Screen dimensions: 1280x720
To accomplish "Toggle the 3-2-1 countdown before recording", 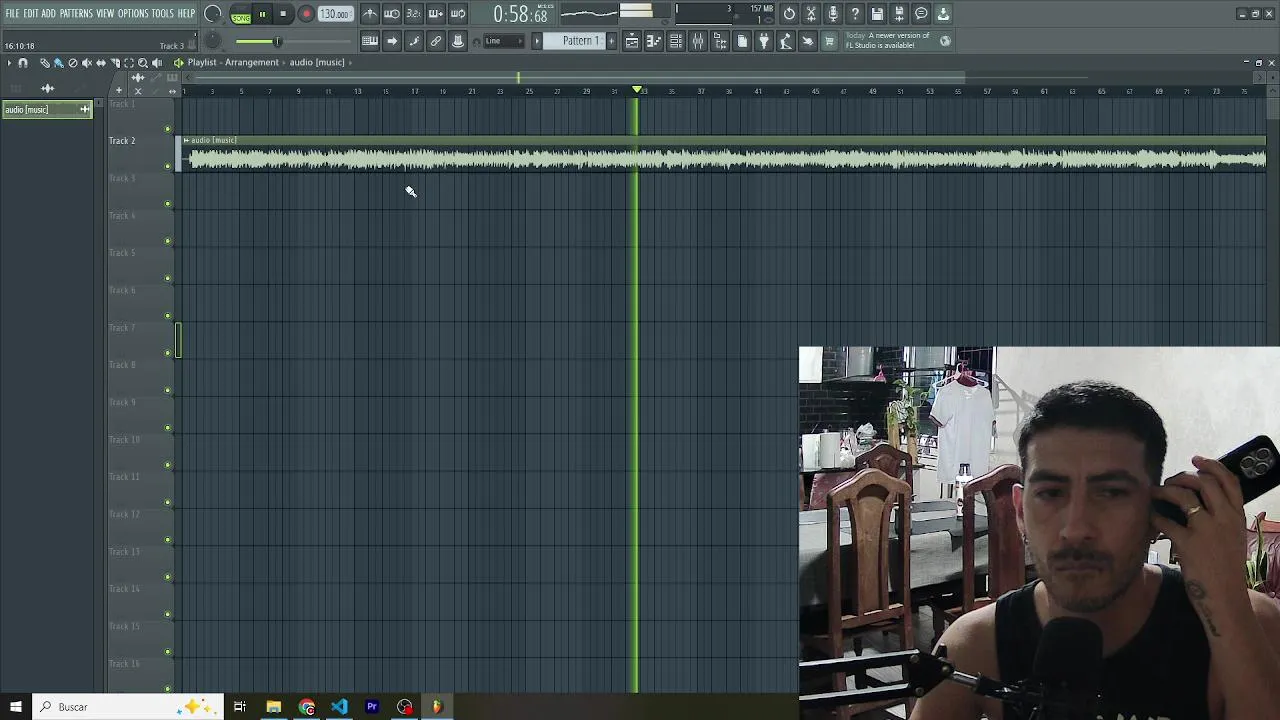I will point(414,14).
